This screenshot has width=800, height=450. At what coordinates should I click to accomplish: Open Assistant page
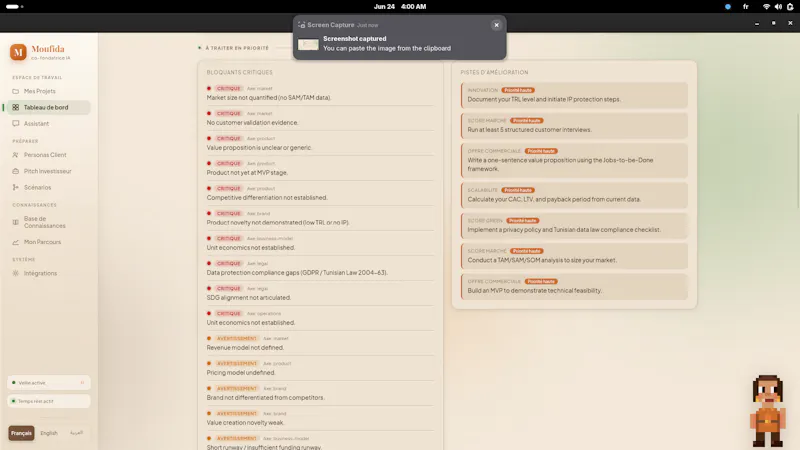pyautogui.click(x=49, y=124)
